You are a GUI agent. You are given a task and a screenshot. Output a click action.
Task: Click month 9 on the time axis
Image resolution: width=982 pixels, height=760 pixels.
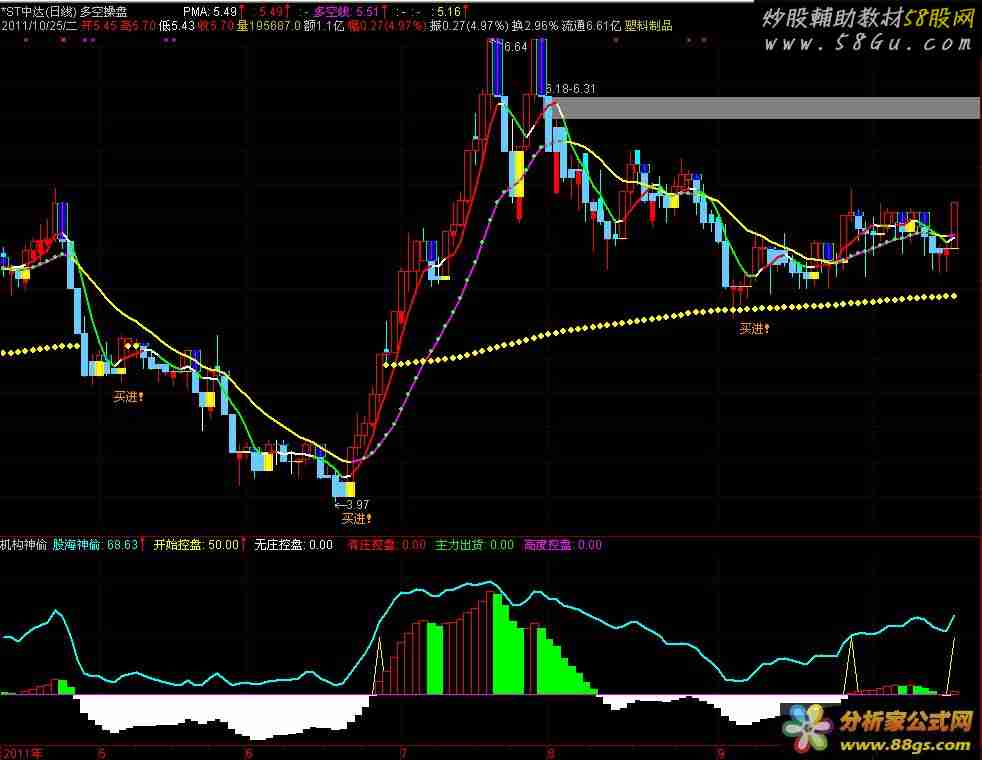(721, 752)
